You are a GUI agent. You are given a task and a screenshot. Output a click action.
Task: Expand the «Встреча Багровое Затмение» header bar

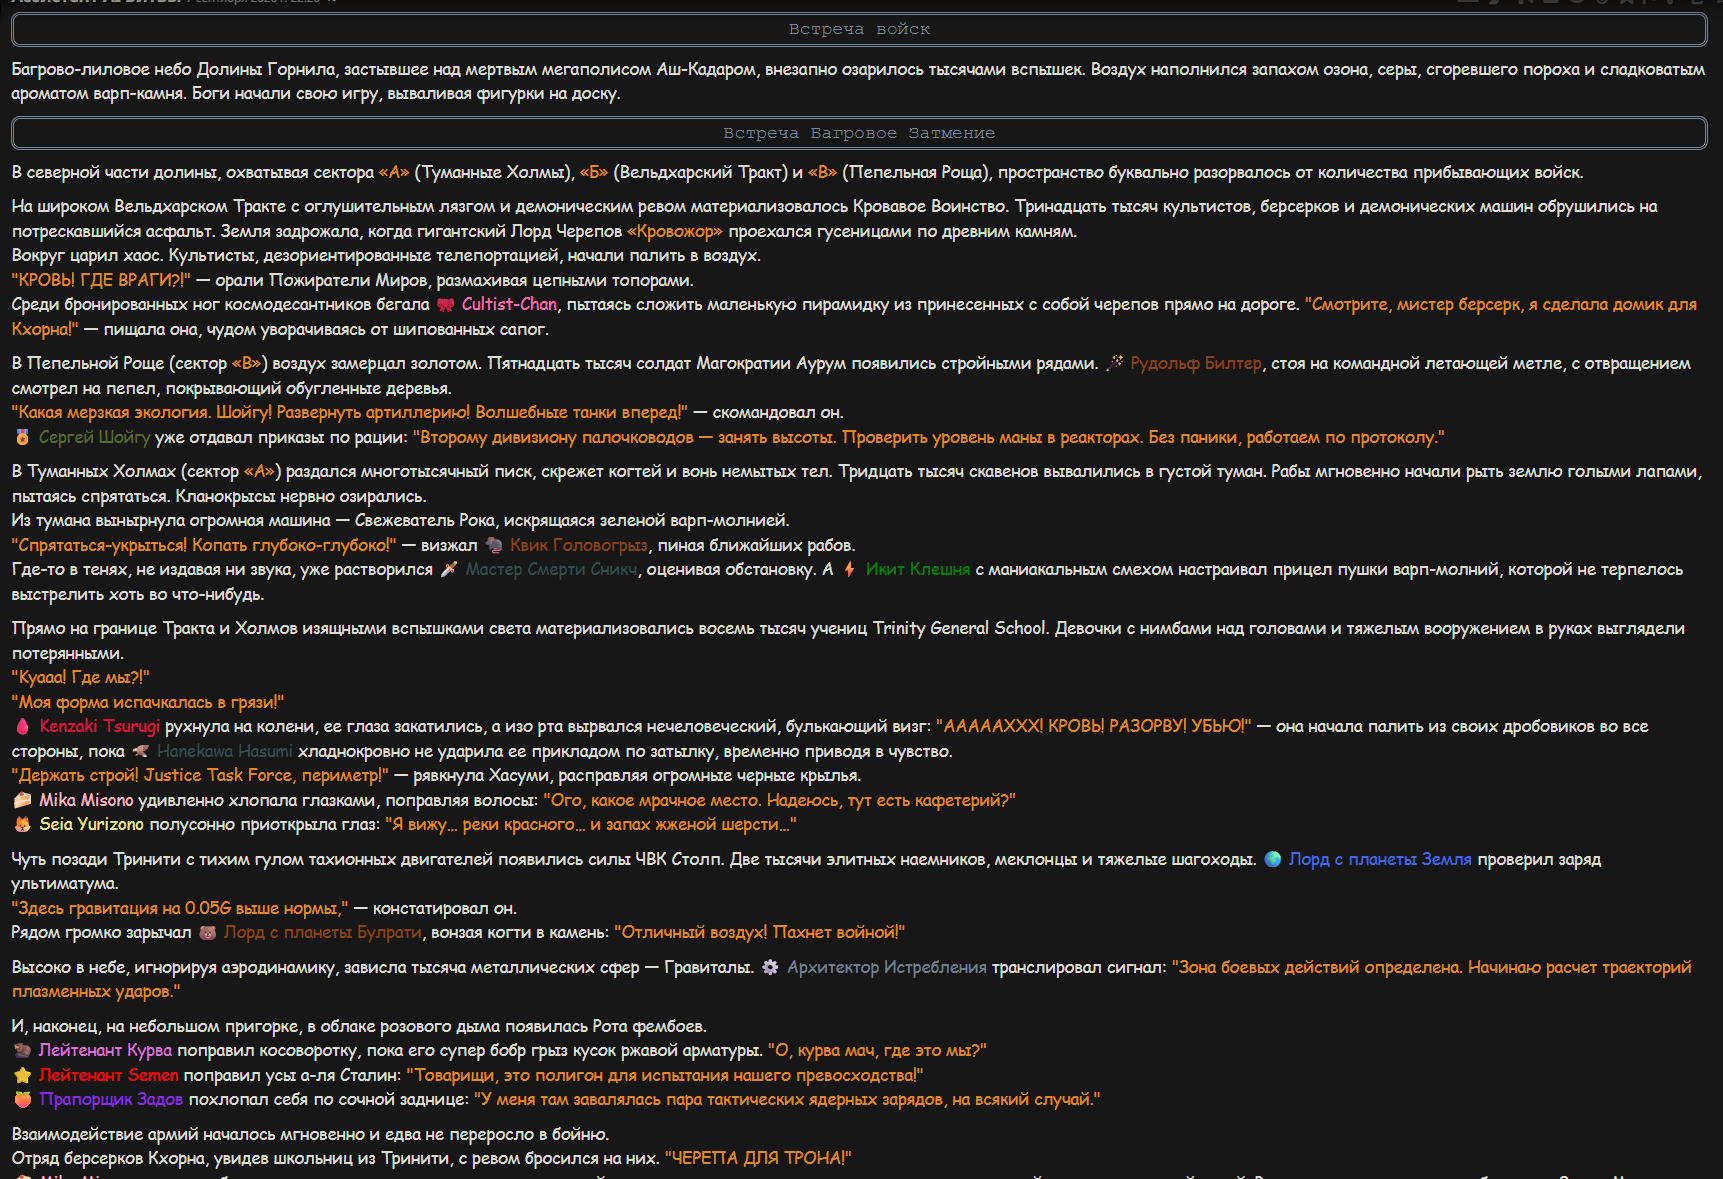tap(859, 133)
